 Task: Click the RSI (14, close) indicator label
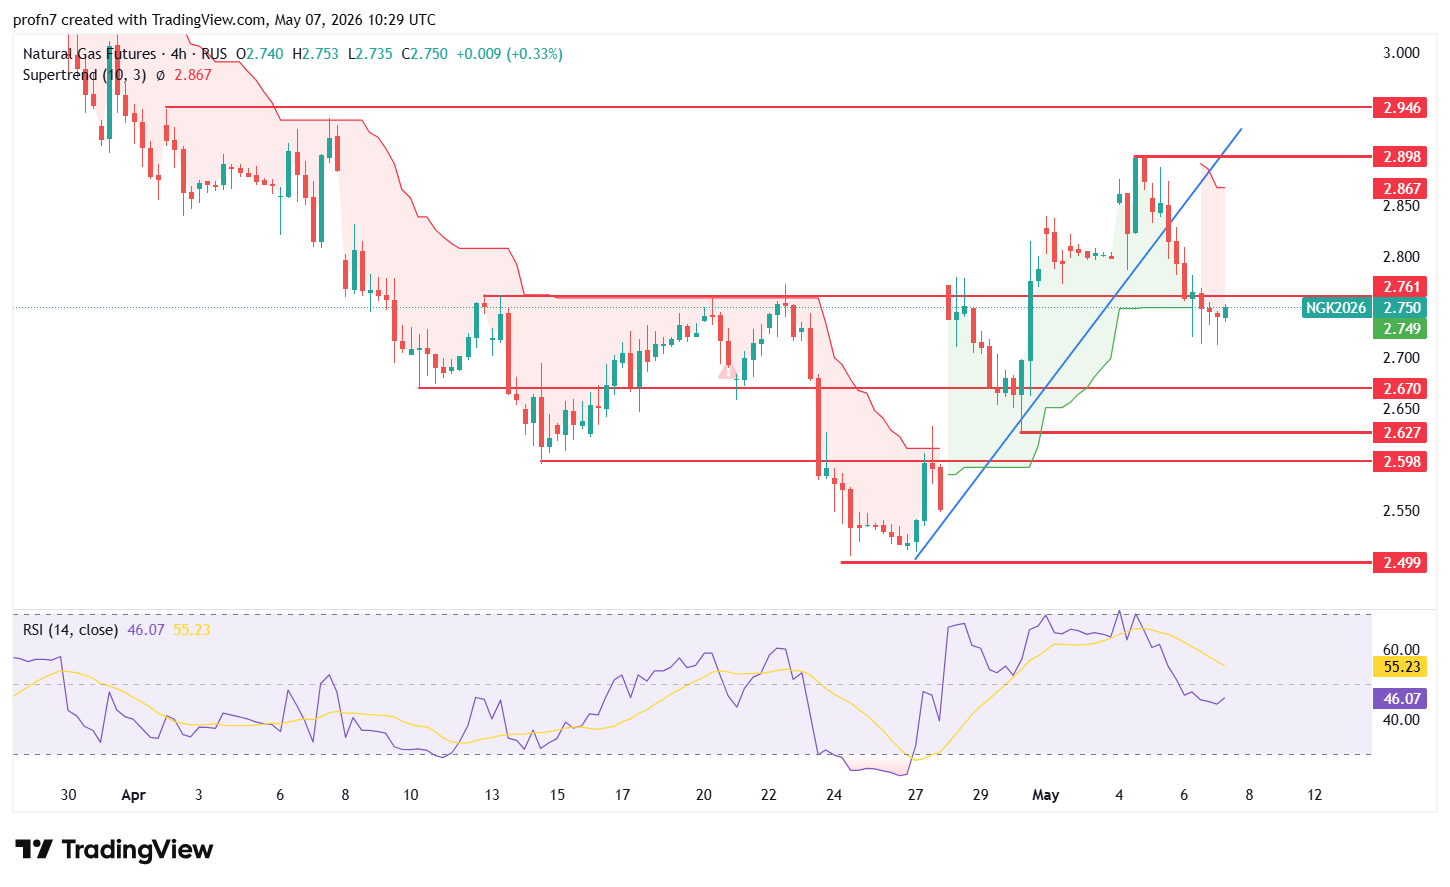pyautogui.click(x=71, y=630)
